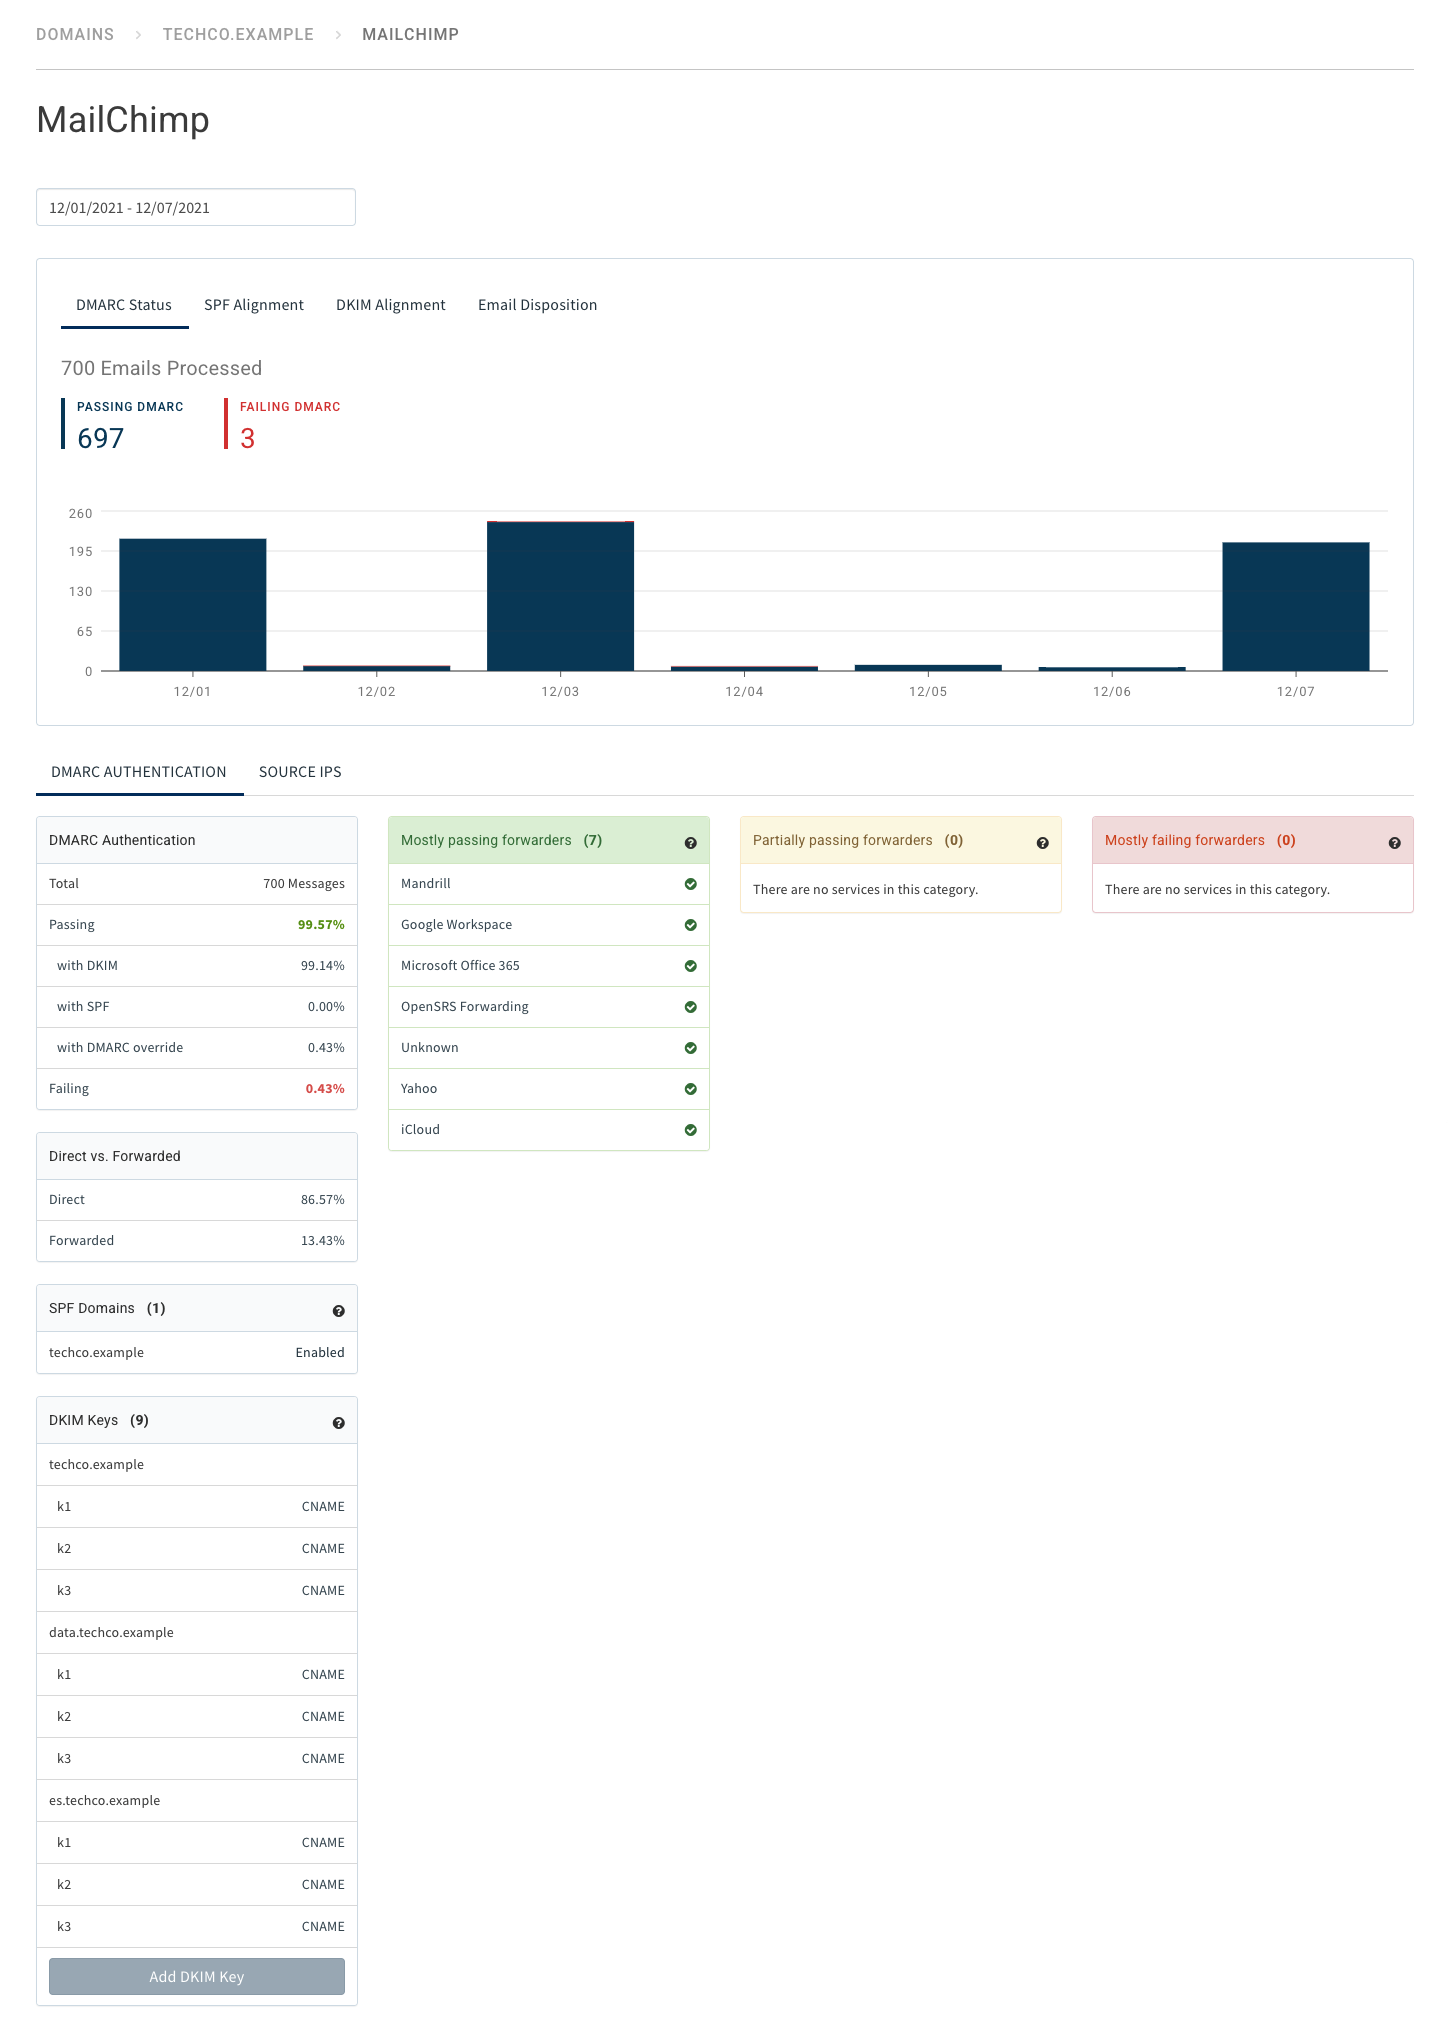Open the date range field 12/01/2021 - 12/07/2021
The height and width of the screenshot is (2023, 1448).
point(196,207)
